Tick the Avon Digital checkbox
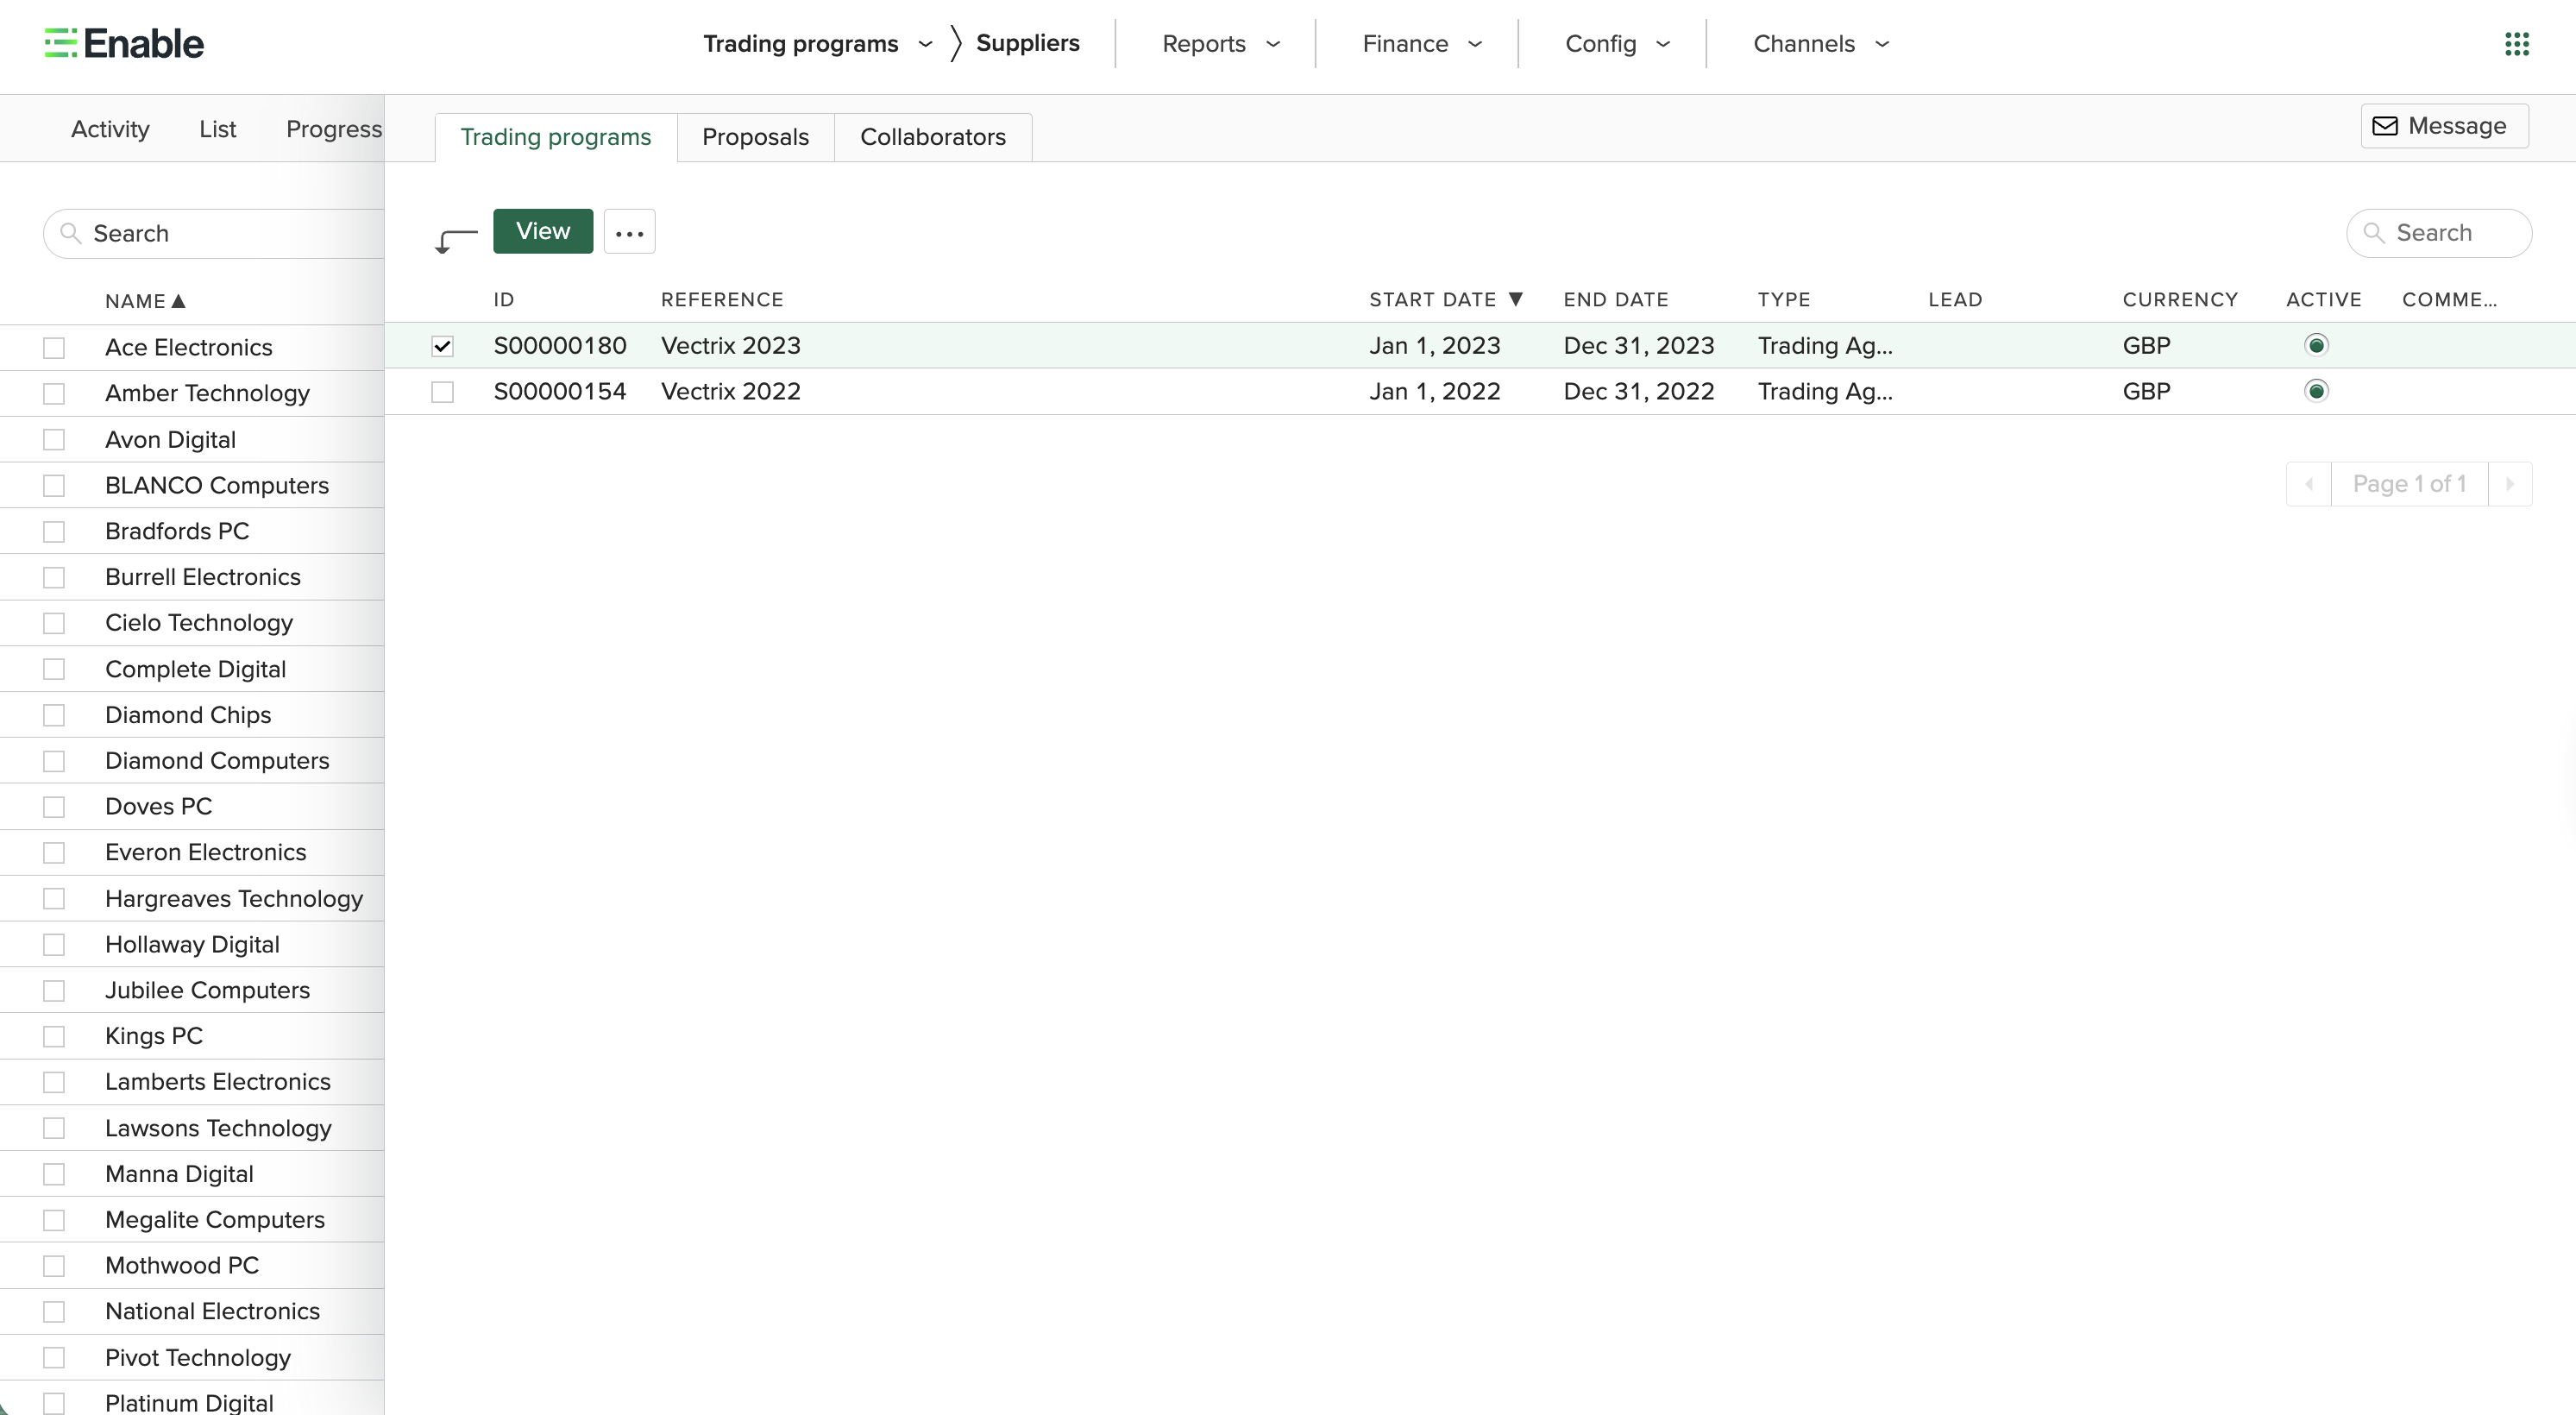Viewport: 2576px width, 1415px height. click(x=54, y=440)
